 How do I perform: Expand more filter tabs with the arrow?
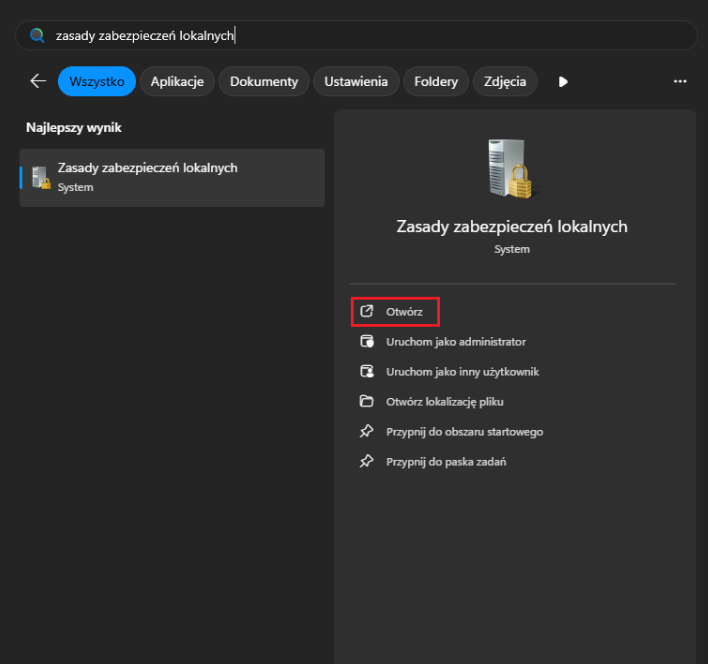(x=563, y=81)
